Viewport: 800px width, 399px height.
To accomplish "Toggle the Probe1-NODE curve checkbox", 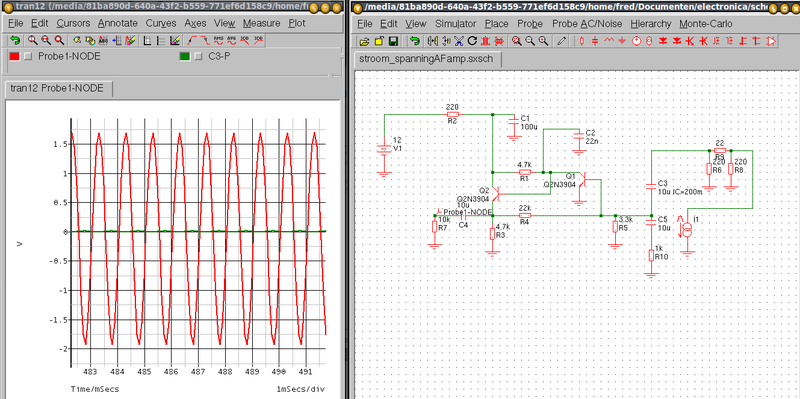I will click(28, 57).
